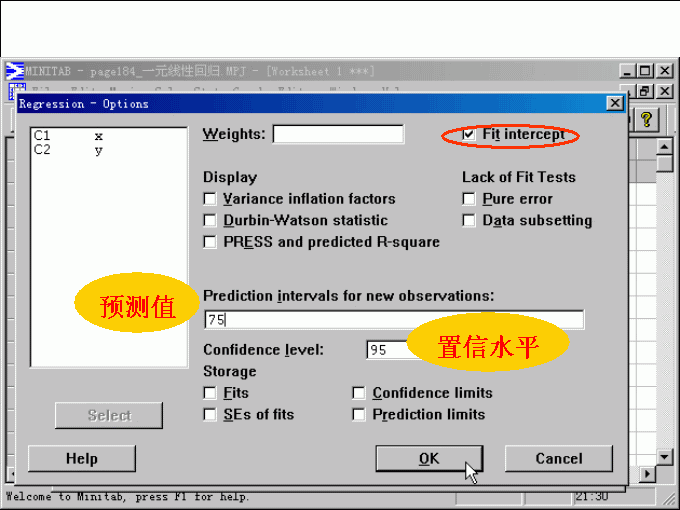Check the Durbin-Watson statistic option
The width and height of the screenshot is (680, 510).
tap(210, 220)
